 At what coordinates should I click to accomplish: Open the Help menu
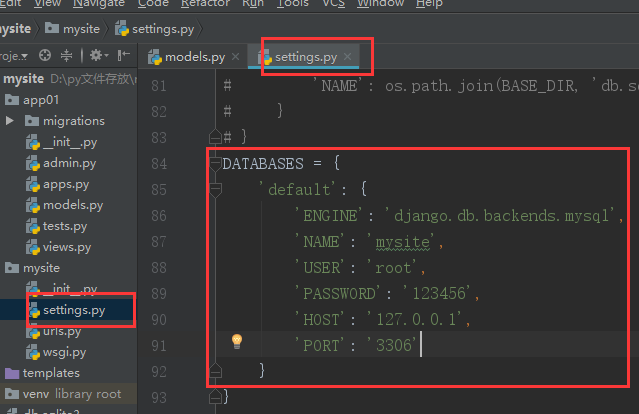click(429, 3)
